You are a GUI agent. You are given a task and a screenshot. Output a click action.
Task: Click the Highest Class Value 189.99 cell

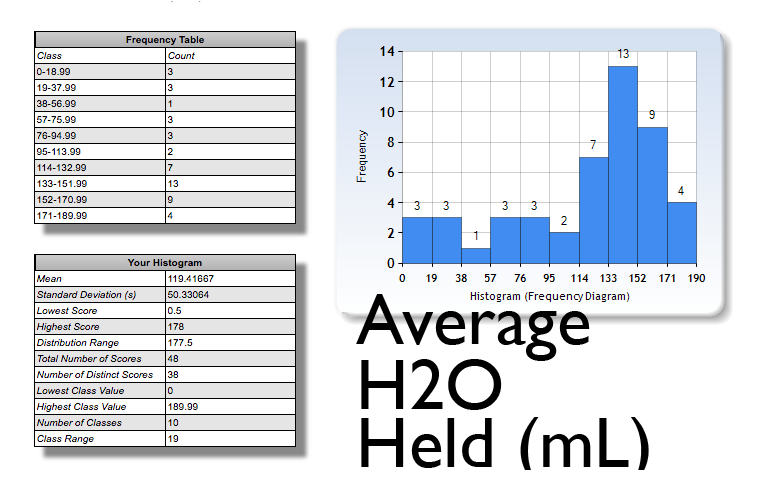coord(230,407)
